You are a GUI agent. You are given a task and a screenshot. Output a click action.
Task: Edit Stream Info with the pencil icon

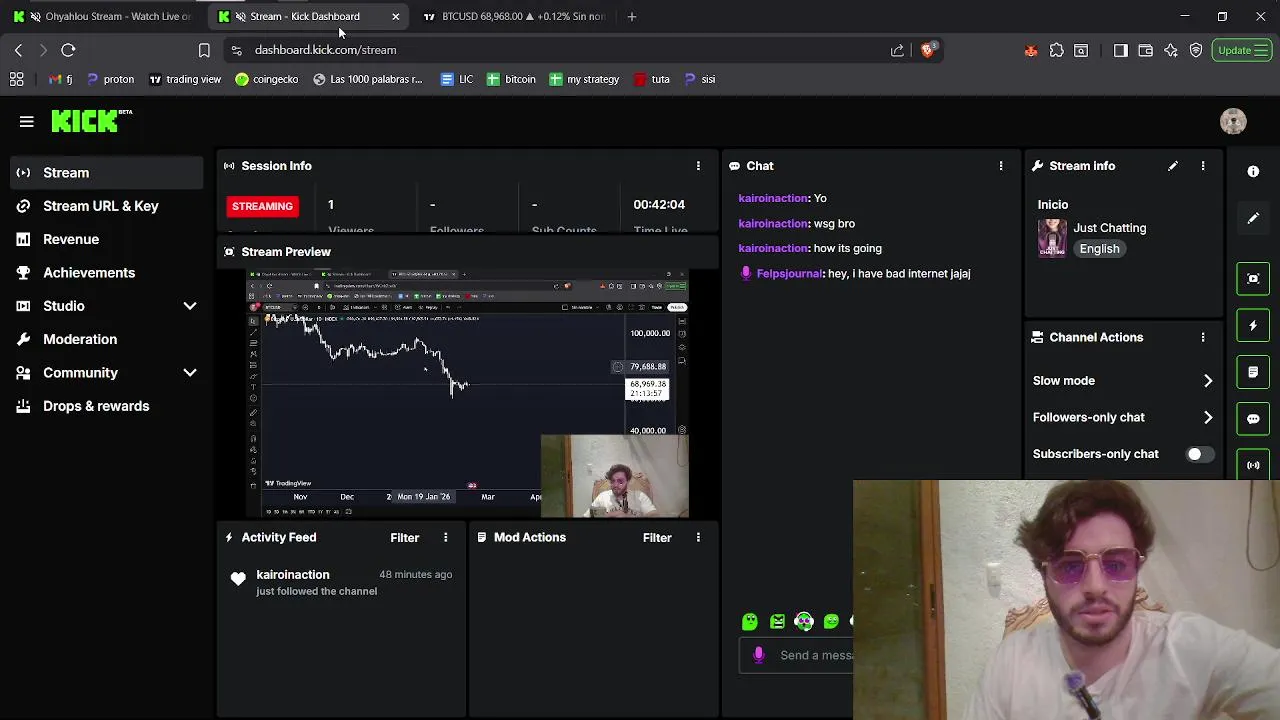[x=1173, y=166]
